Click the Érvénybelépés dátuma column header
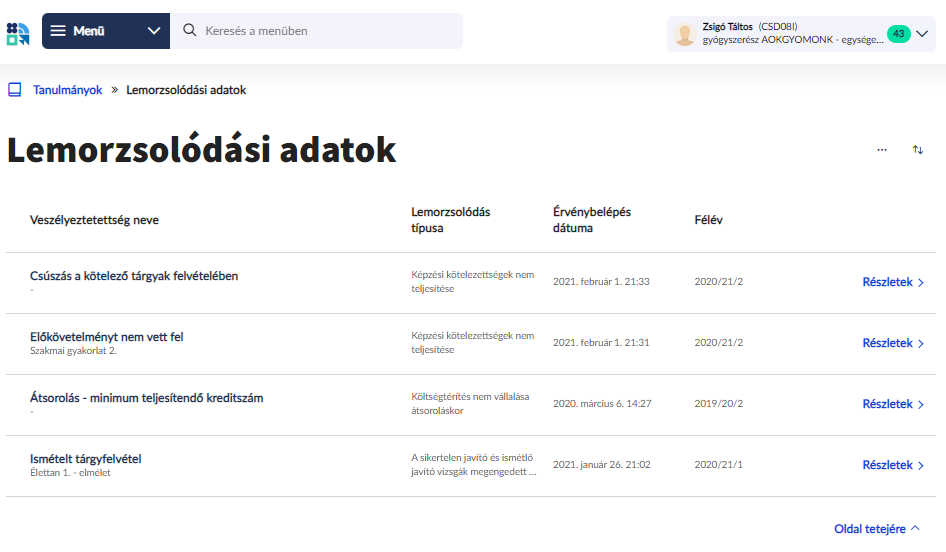 (x=592, y=220)
